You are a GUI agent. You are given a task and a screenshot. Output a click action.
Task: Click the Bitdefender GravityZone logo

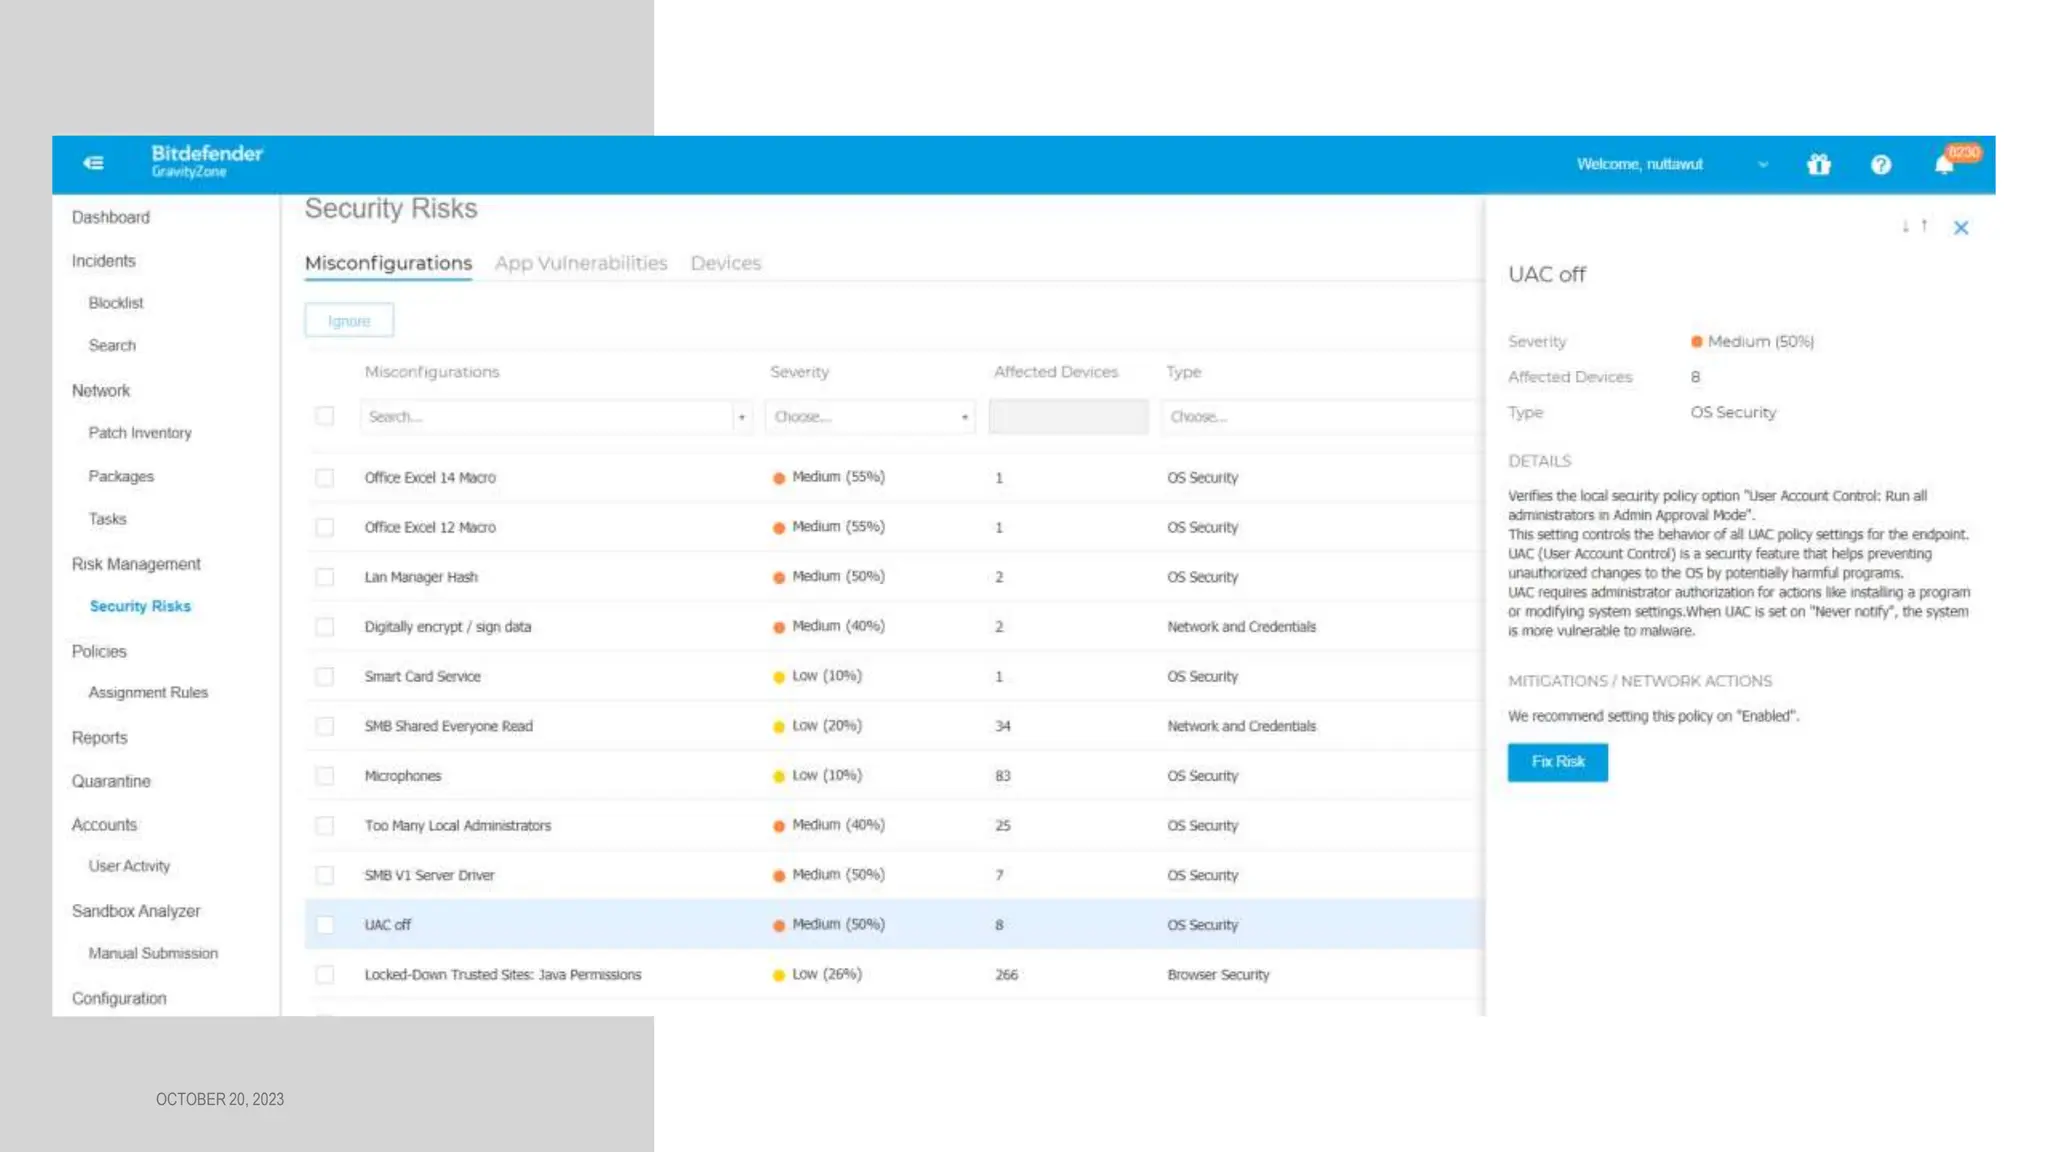pyautogui.click(x=206, y=160)
